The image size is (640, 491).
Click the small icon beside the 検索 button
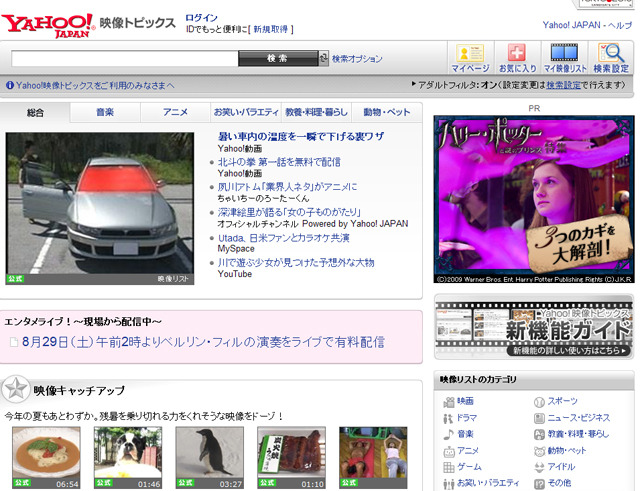coord(324,58)
